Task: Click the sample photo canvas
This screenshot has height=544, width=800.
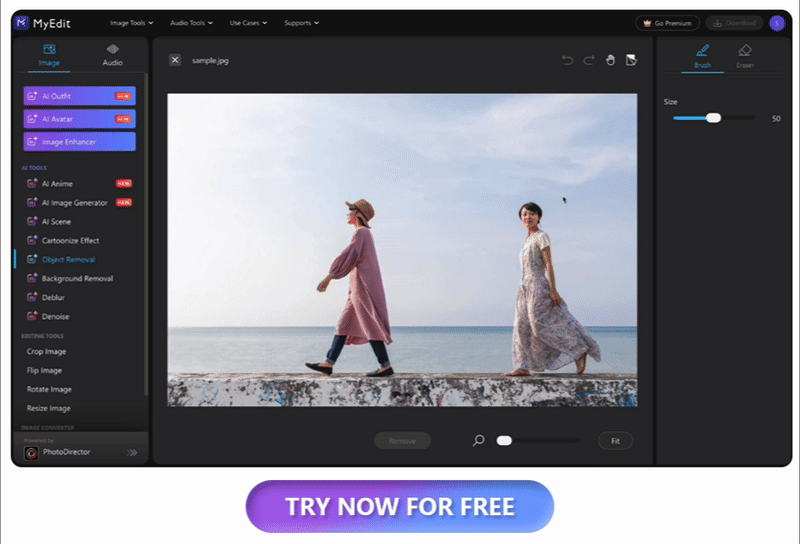Action: [x=402, y=250]
